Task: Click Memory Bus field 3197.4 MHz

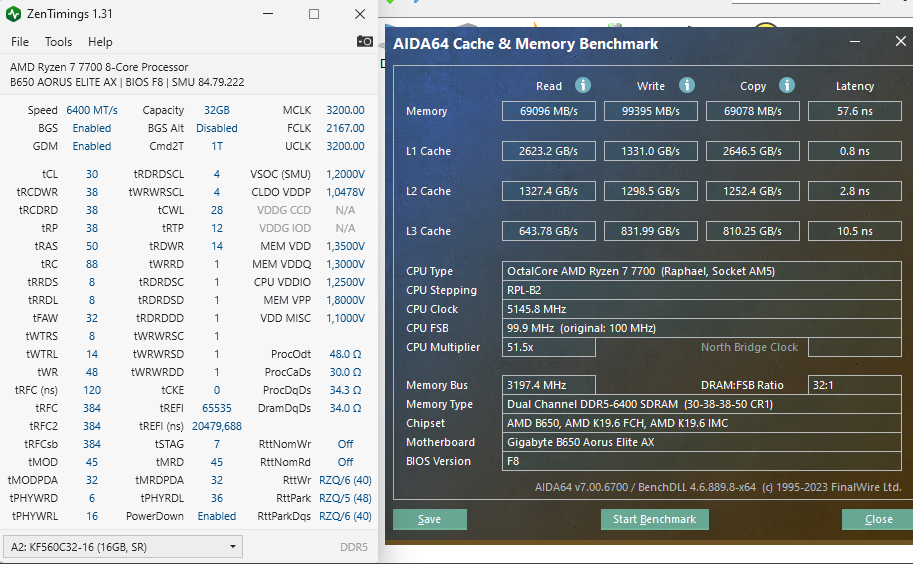Action: pyautogui.click(x=548, y=385)
